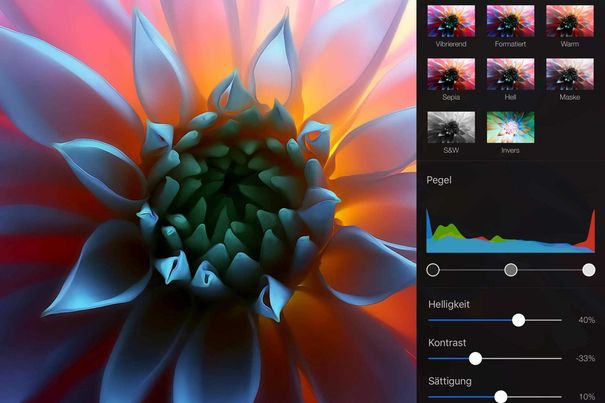Click the Kontrast slider knob
605x403 pixels.
475,359
